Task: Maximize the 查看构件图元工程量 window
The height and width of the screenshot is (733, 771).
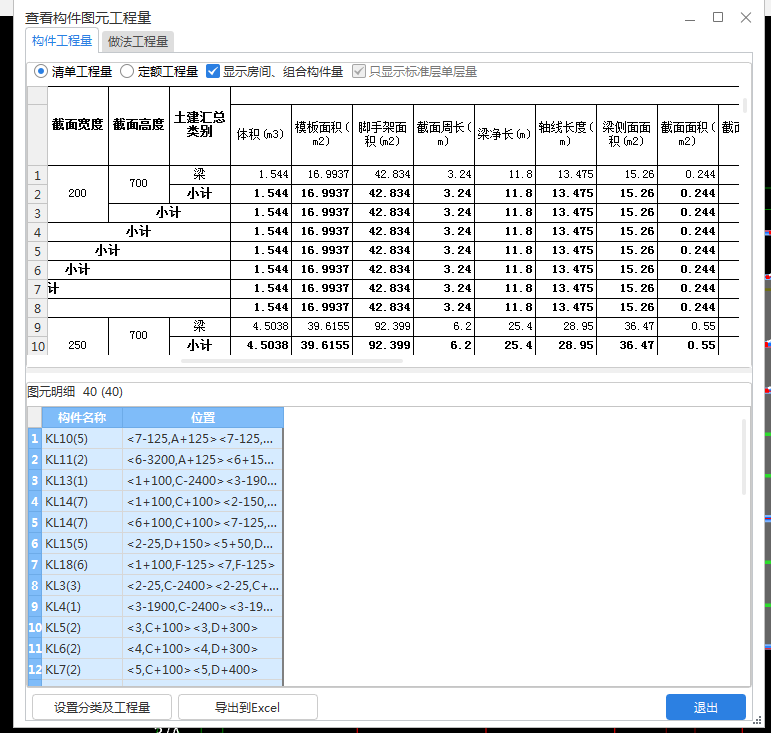Action: pos(718,18)
